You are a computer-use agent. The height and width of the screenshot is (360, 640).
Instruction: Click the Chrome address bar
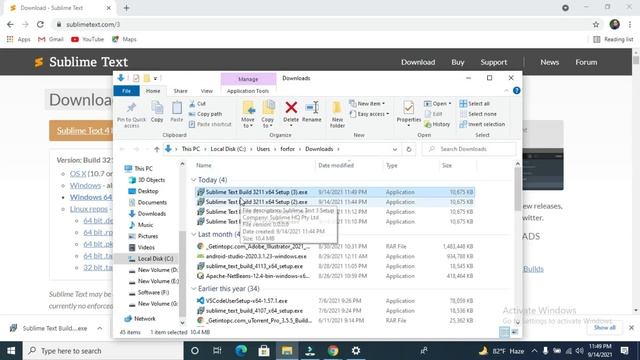pyautogui.click(x=322, y=24)
